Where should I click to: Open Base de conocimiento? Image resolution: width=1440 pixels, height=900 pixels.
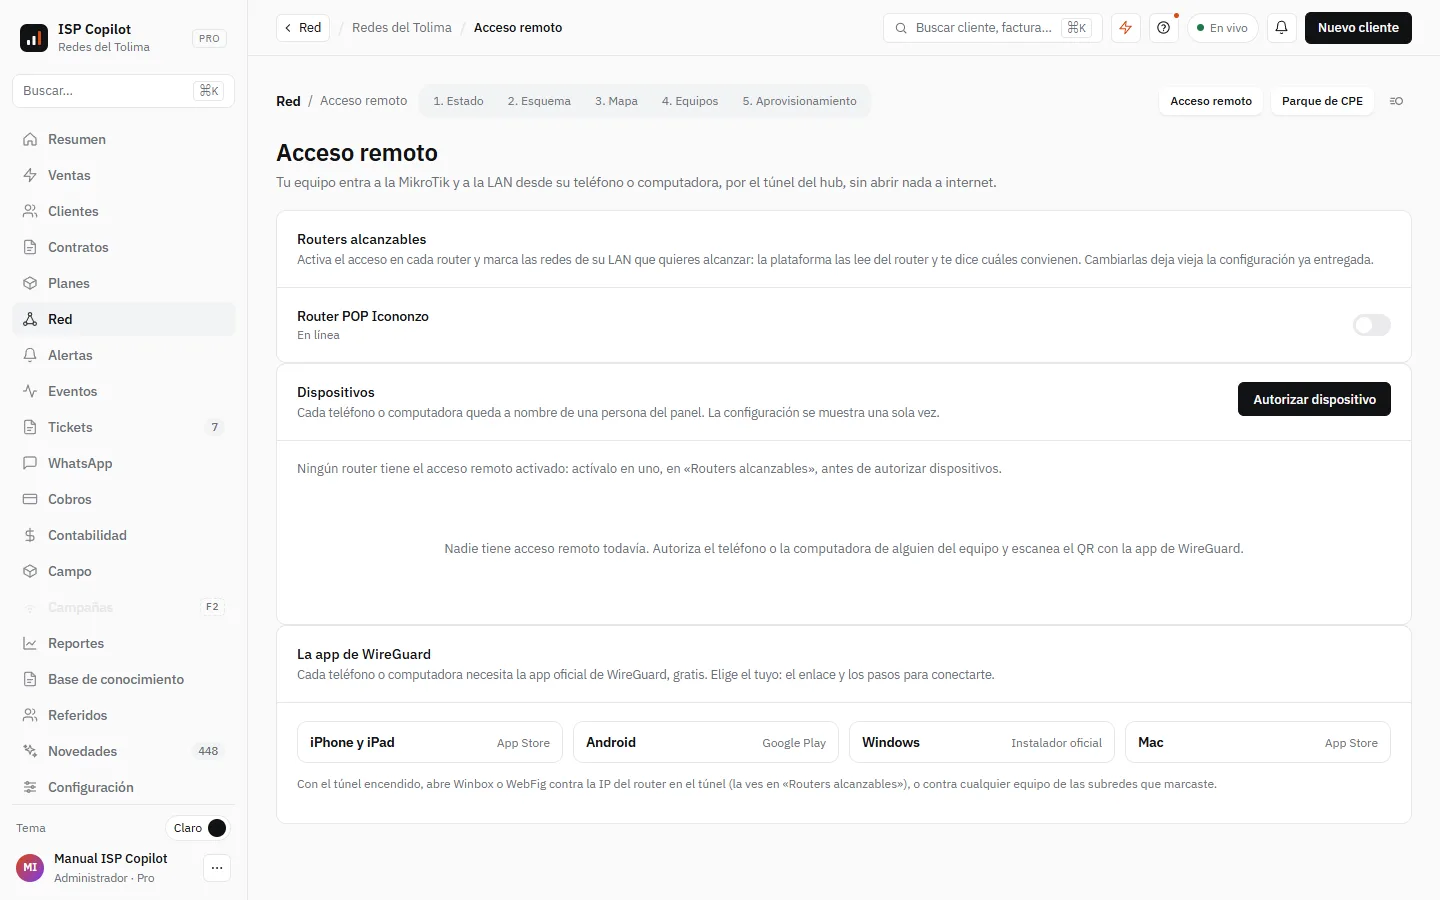(x=124, y=679)
